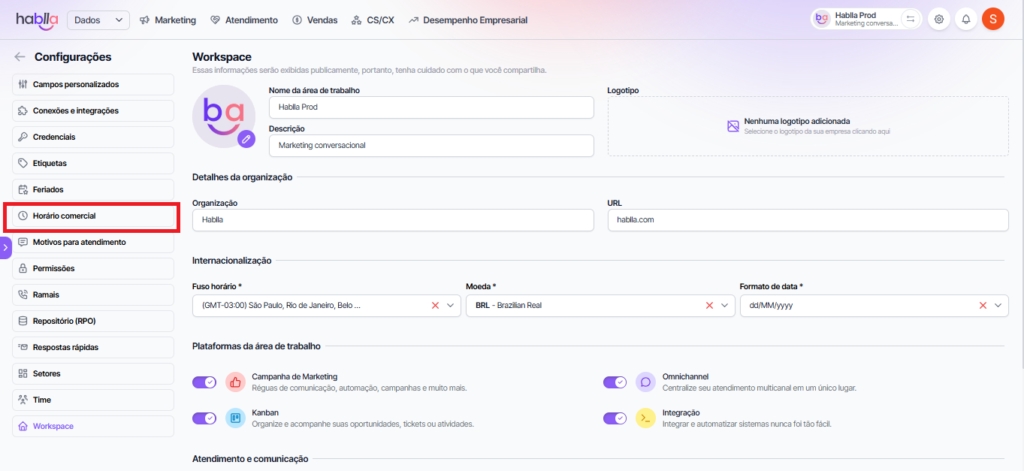Click the orange user avatar S
Screen dimensions: 1024x471
992,19
